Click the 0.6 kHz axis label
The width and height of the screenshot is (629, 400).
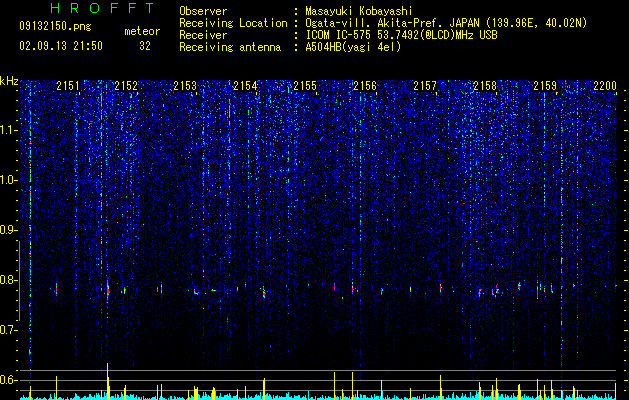8,380
